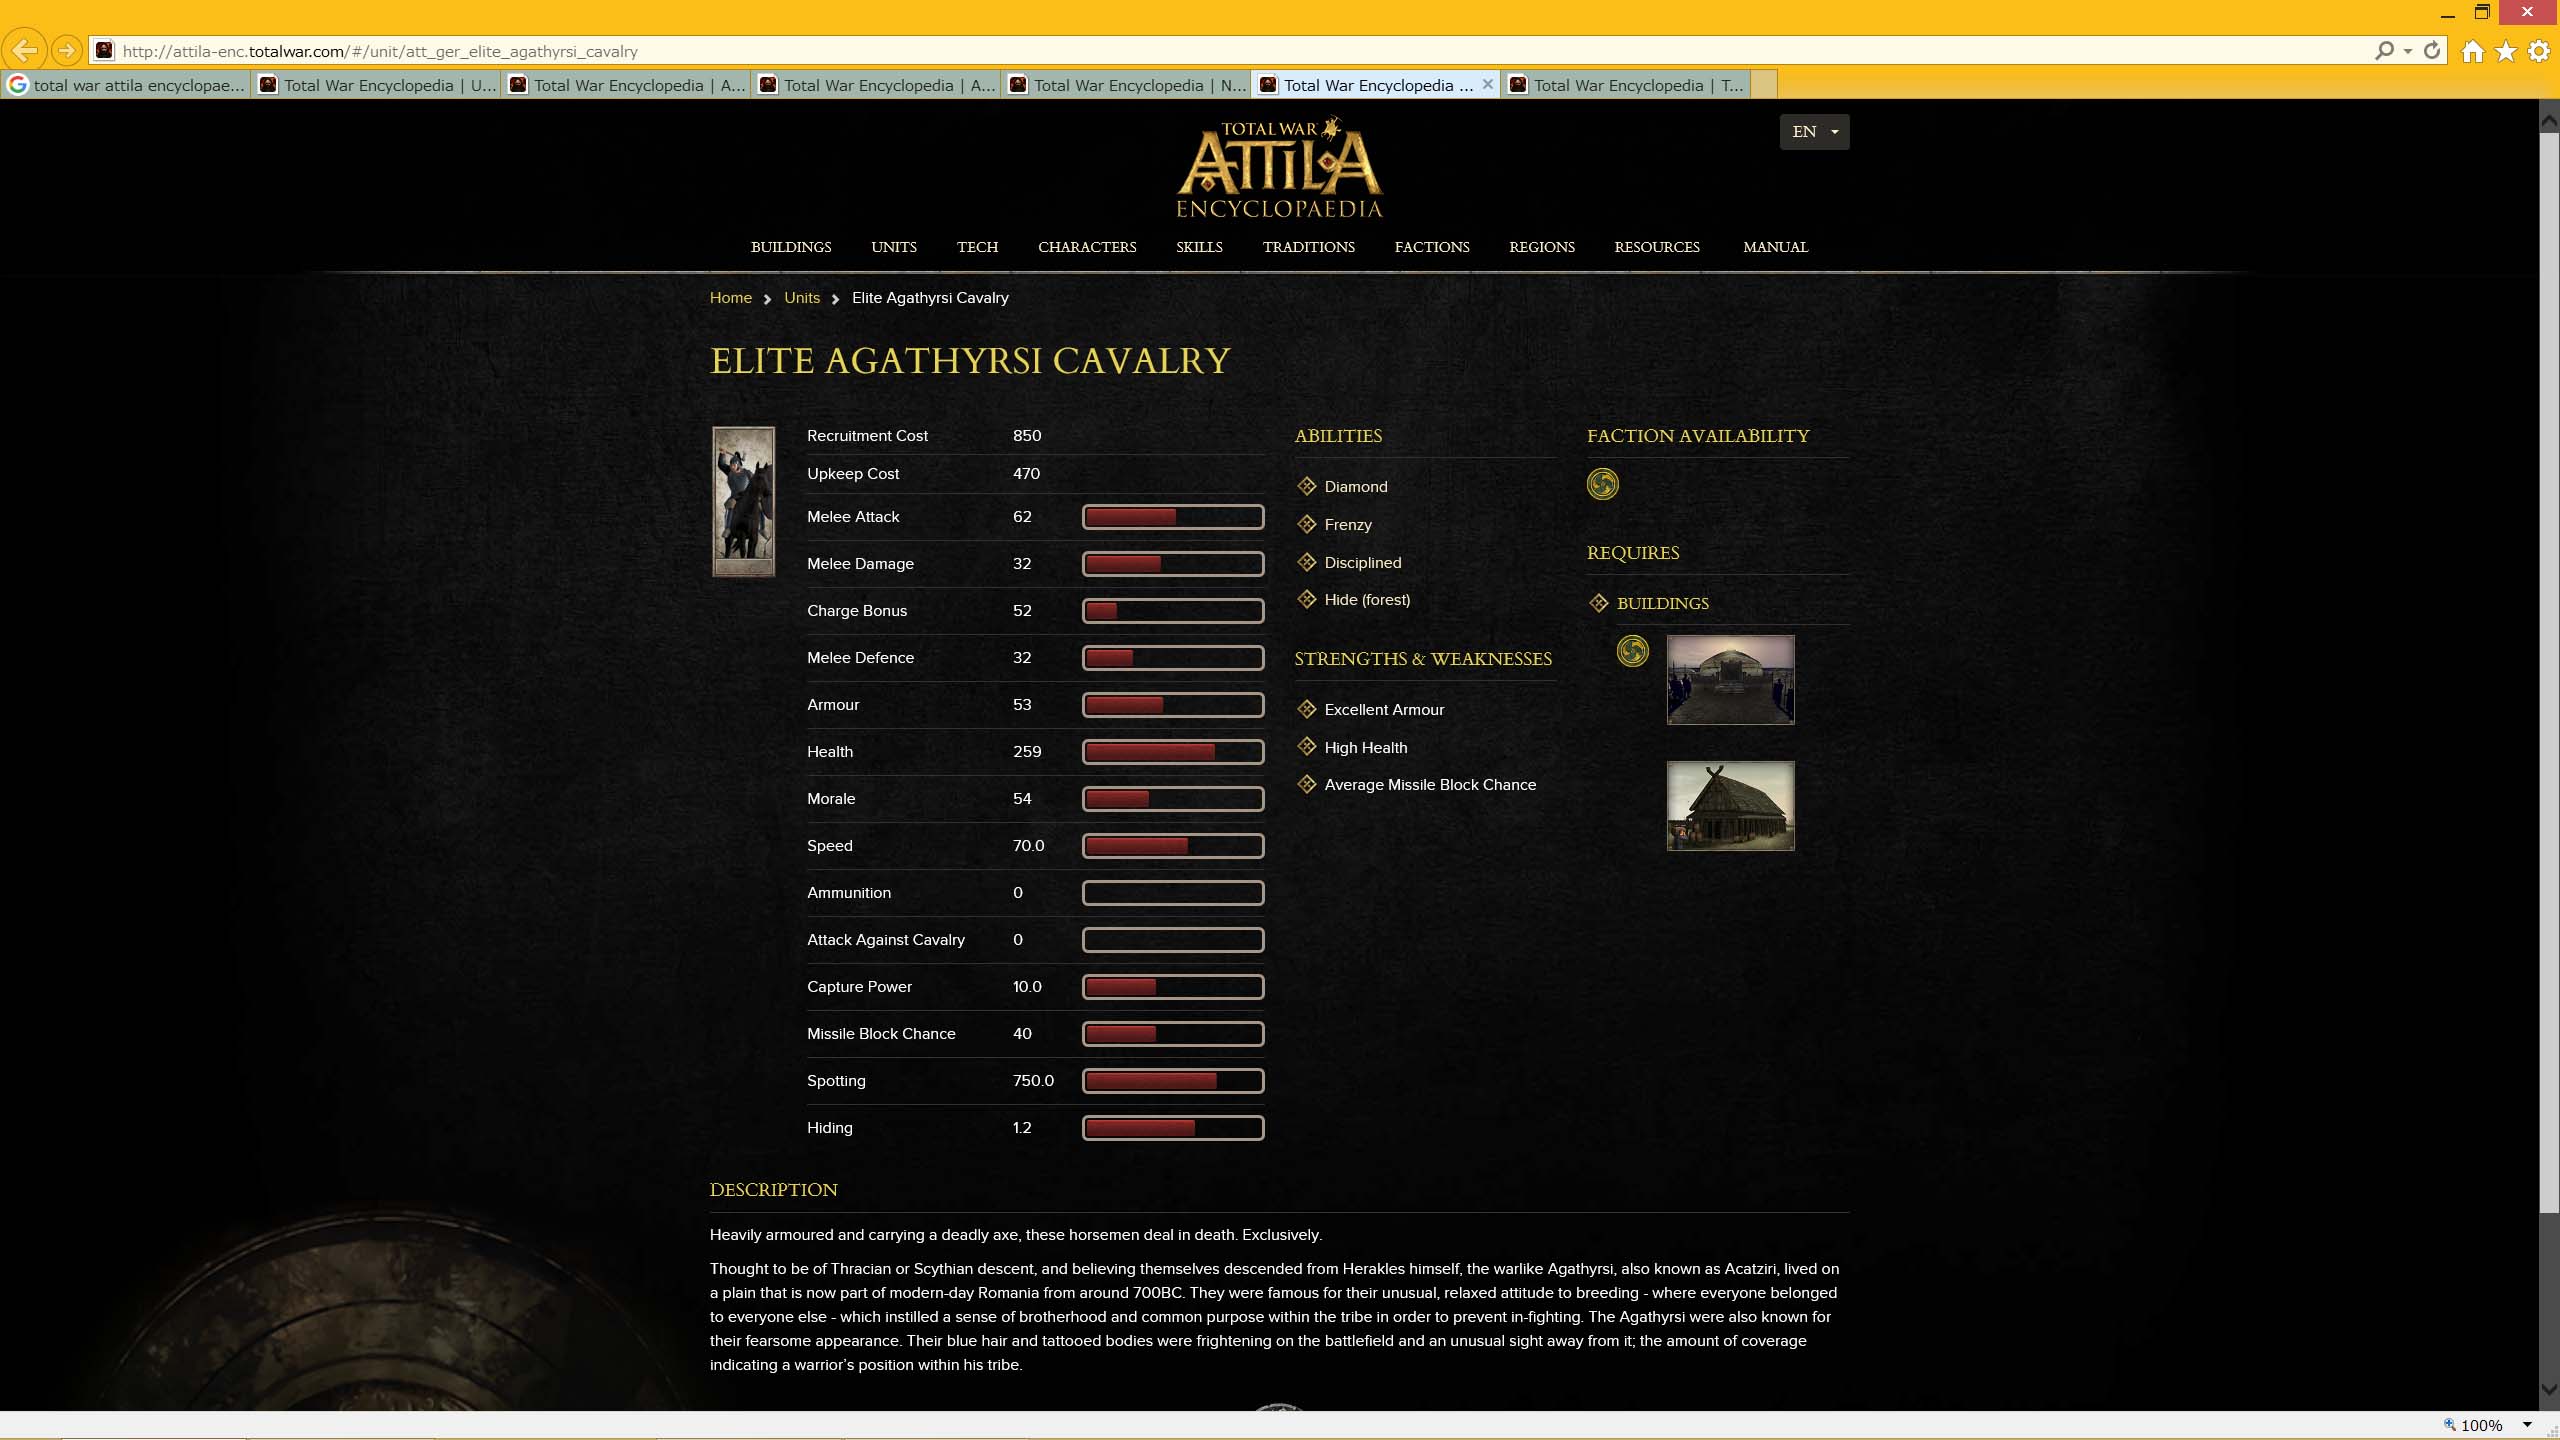Switch to the 'Total War Encyclopedia | U...' tab
The height and width of the screenshot is (1440, 2560).
(377, 85)
